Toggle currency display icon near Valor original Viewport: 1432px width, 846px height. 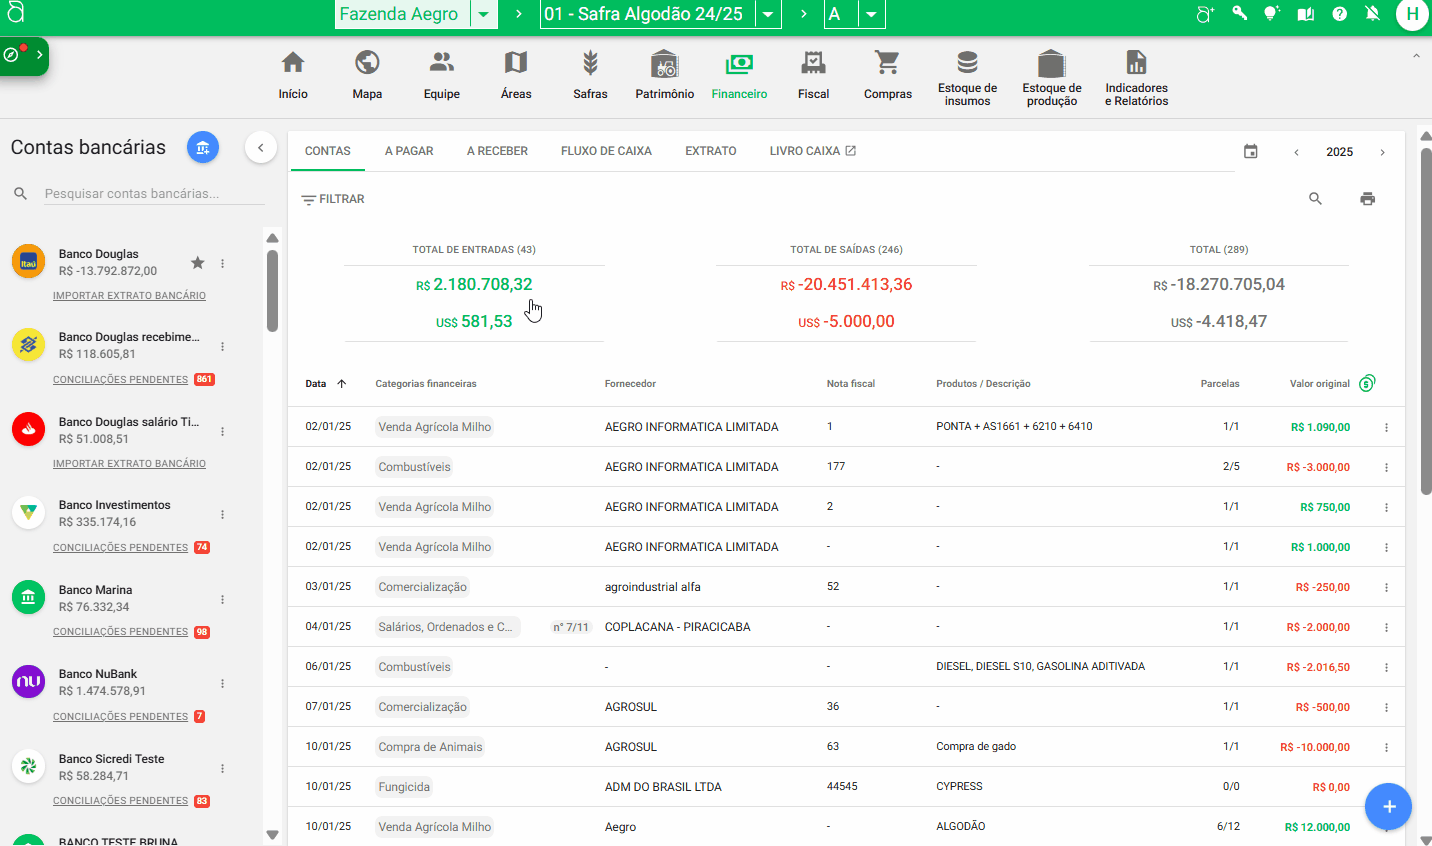(1367, 383)
